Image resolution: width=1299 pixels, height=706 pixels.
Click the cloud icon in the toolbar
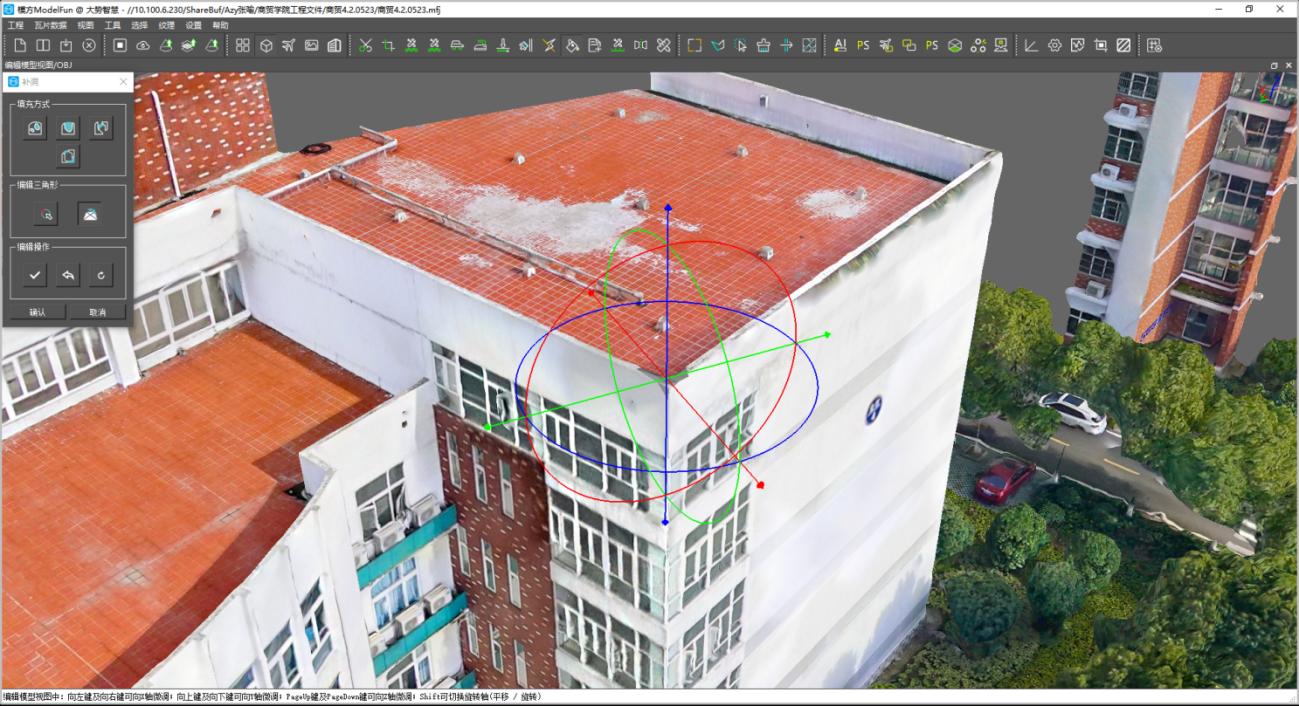[x=143, y=45]
